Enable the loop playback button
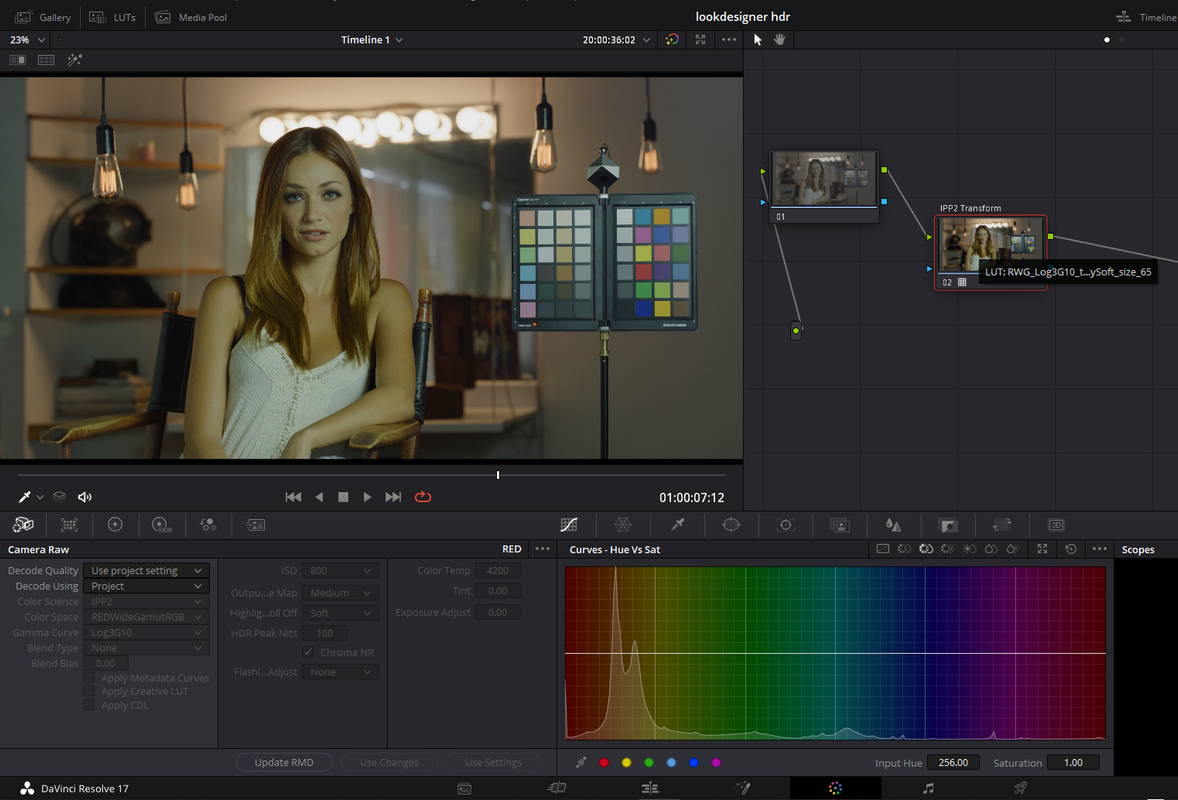Image resolution: width=1178 pixels, height=800 pixels. pyautogui.click(x=423, y=497)
